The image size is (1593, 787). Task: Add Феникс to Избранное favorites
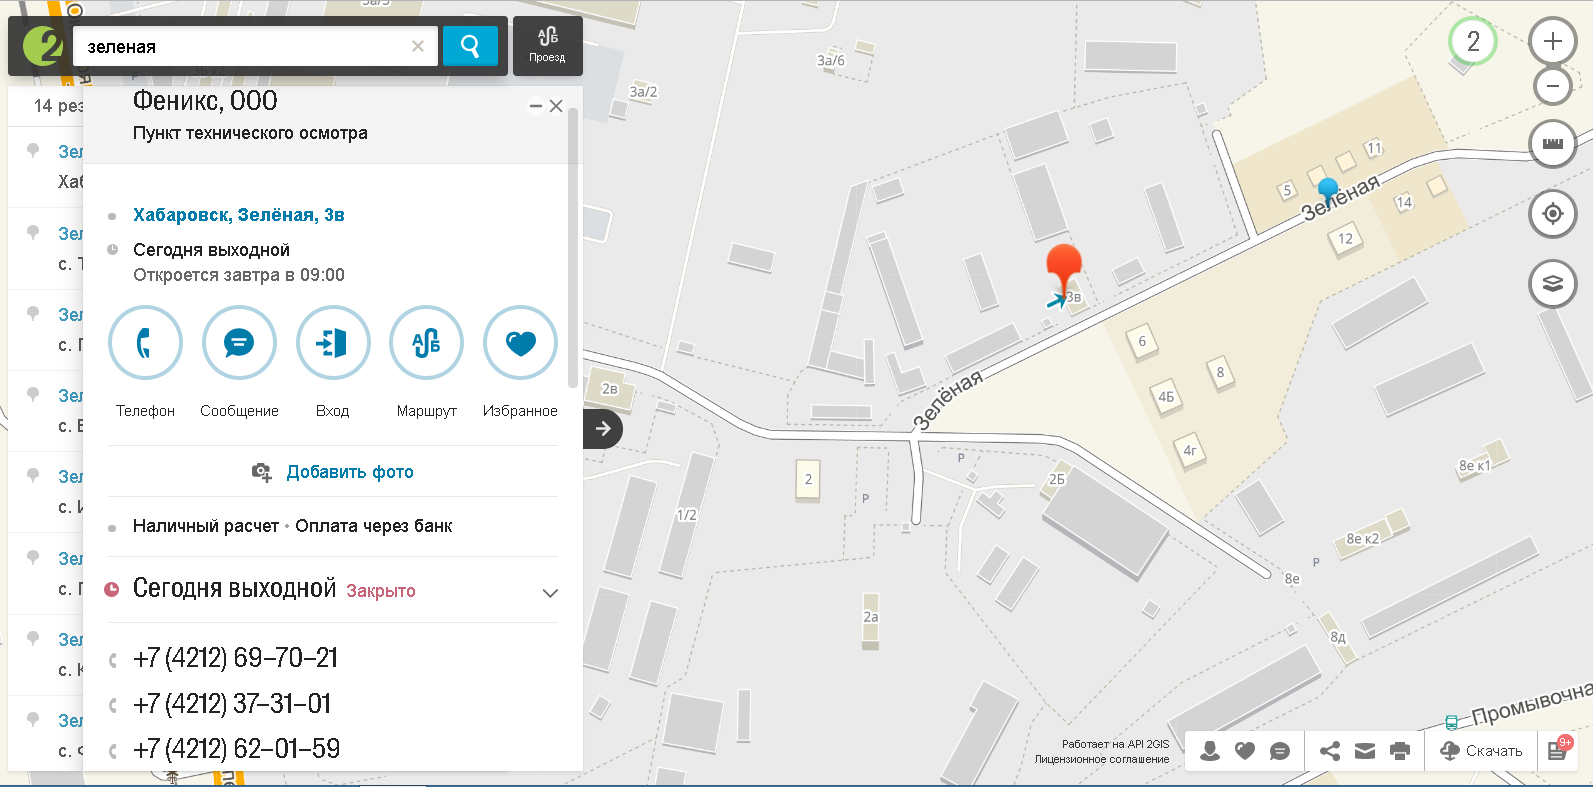520,343
